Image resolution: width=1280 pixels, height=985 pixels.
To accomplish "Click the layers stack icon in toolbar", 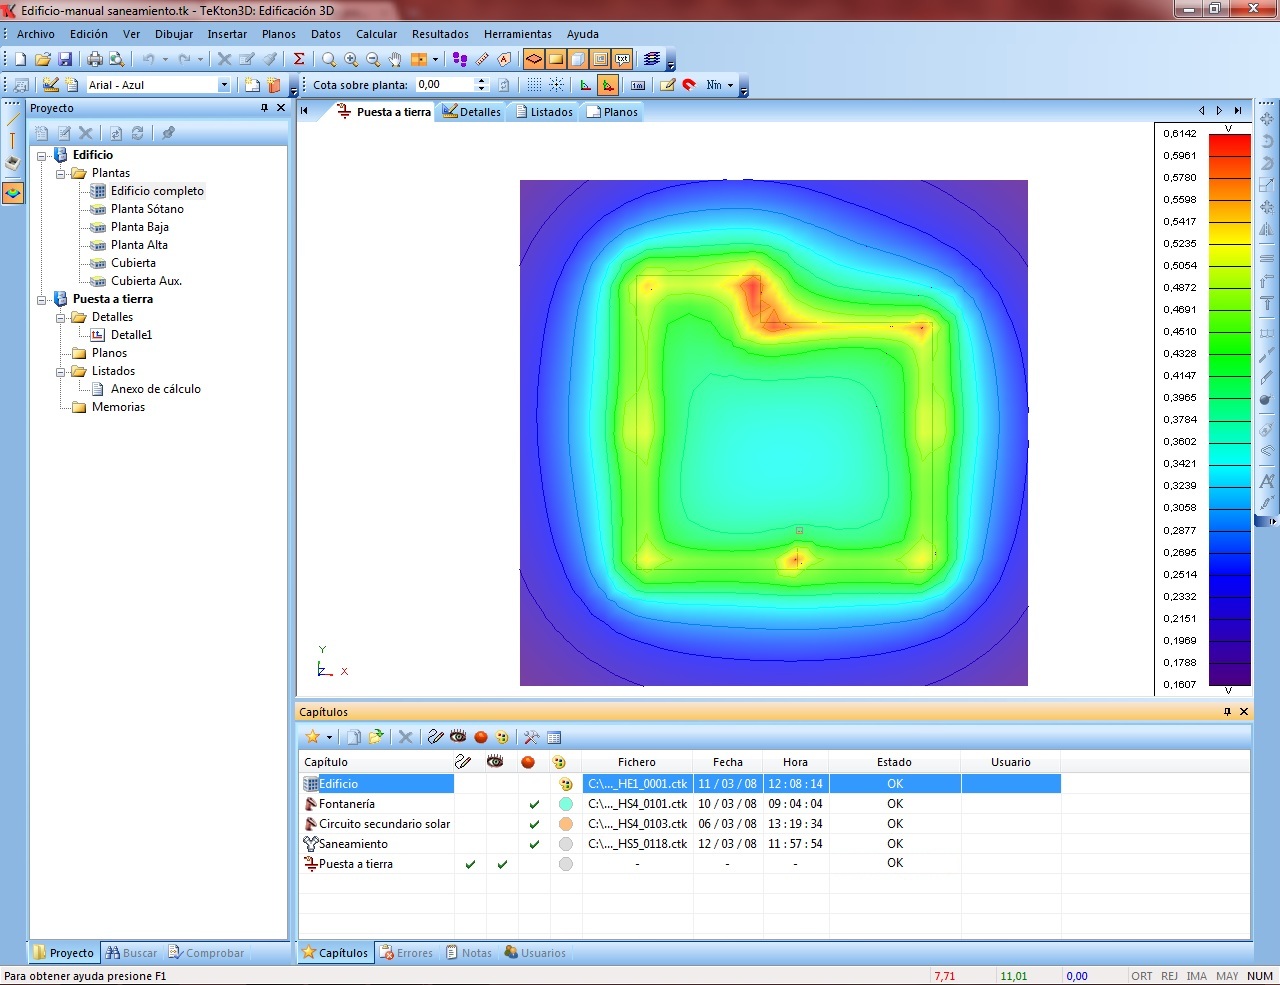I will pyautogui.click(x=652, y=60).
